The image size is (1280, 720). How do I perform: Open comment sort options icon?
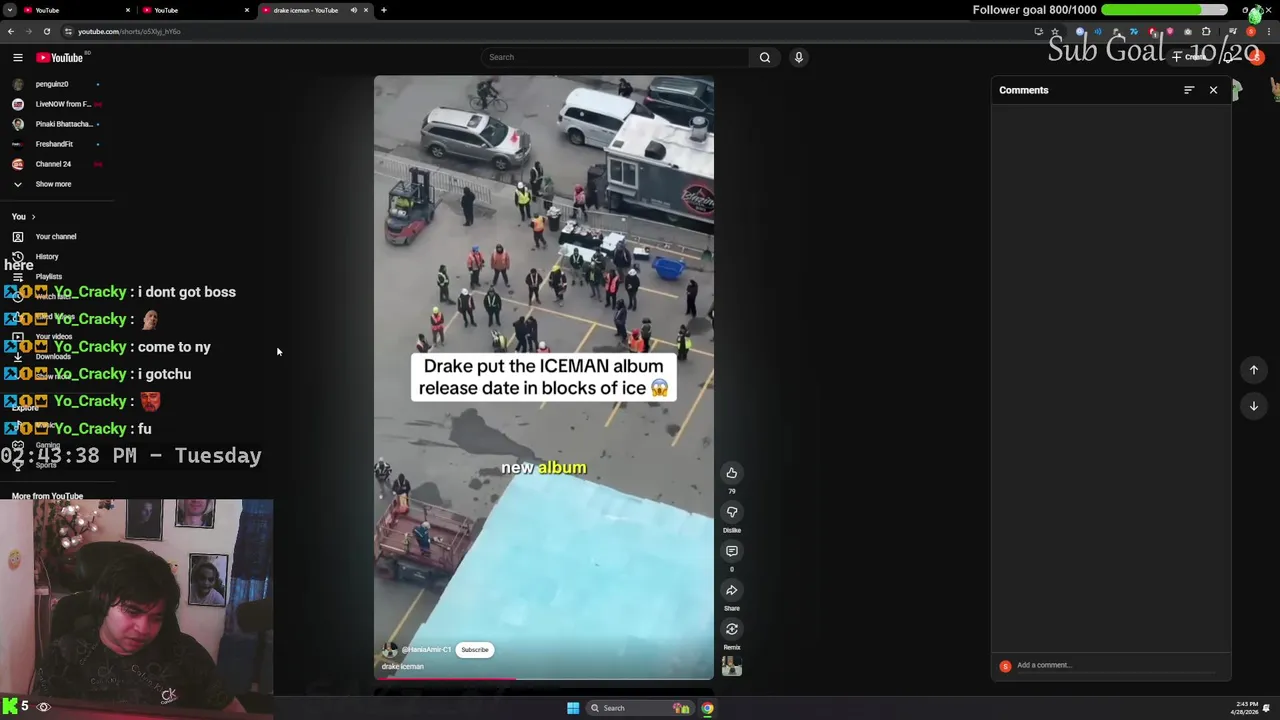click(1189, 90)
